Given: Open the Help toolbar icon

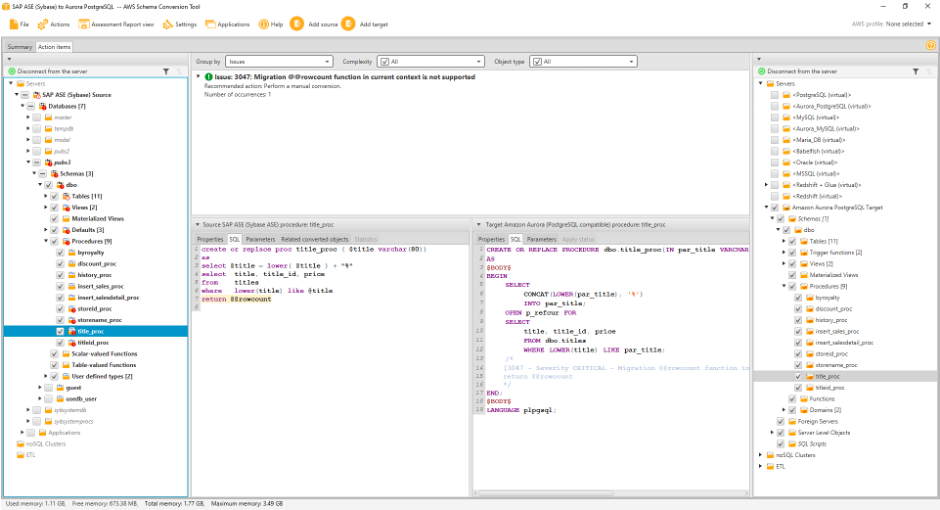Looking at the screenshot, I should (x=264, y=23).
